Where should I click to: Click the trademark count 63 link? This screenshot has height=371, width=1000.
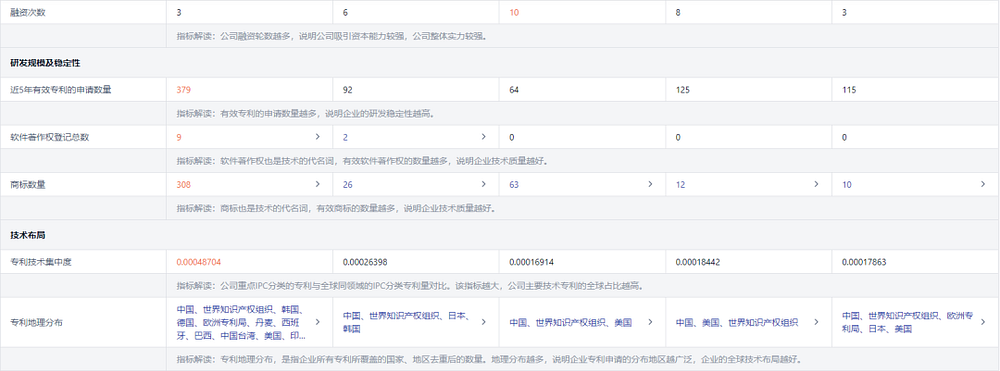pyautogui.click(x=514, y=184)
